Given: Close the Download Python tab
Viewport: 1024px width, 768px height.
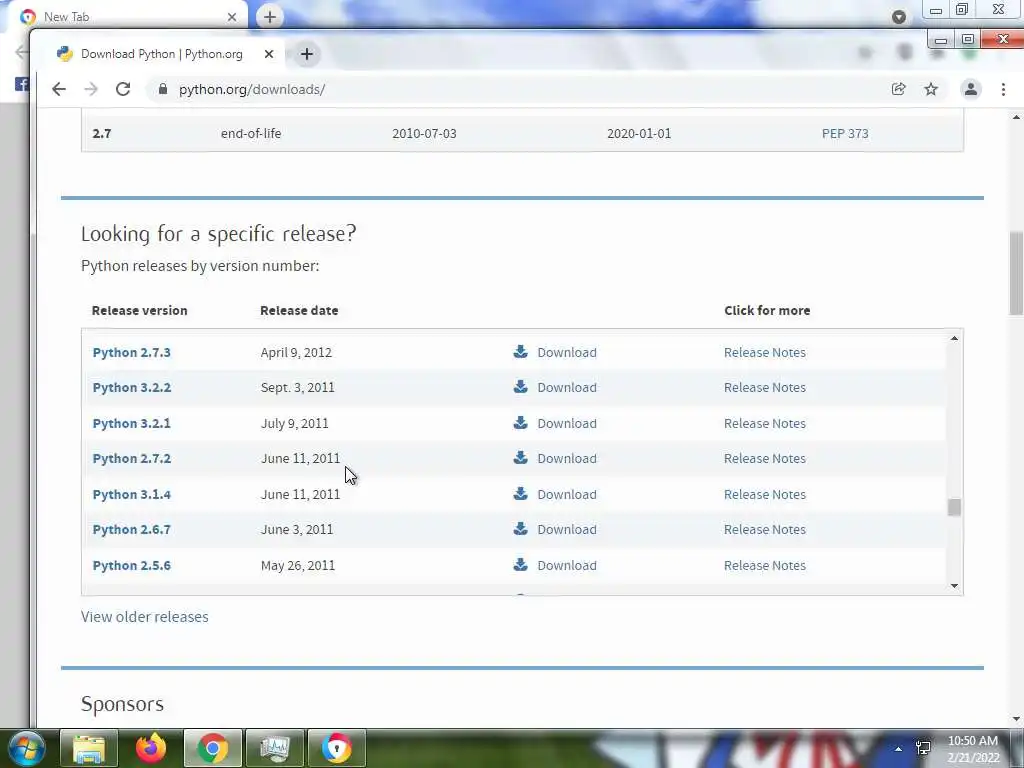Looking at the screenshot, I should pyautogui.click(x=268, y=54).
